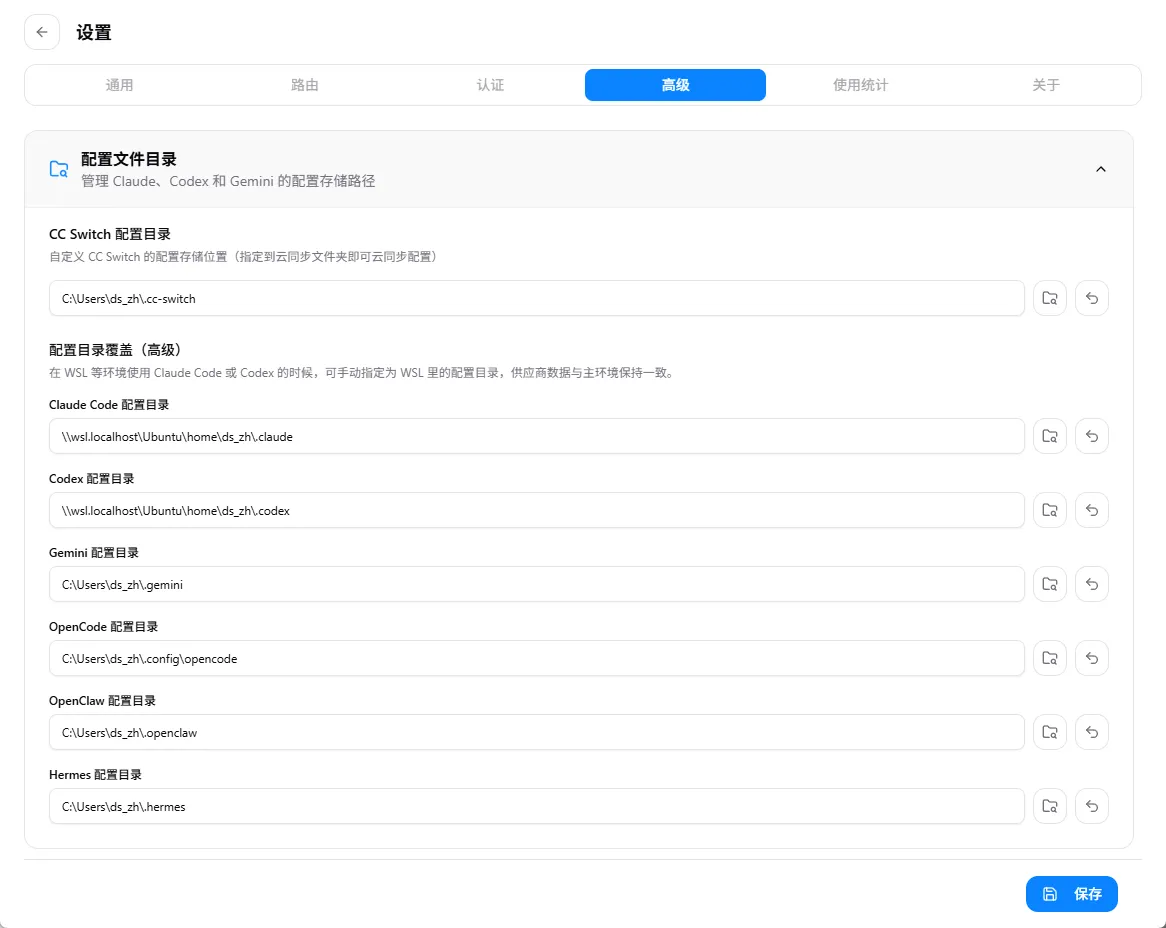Click the Claude Code 配置目录 label

[x=109, y=405]
